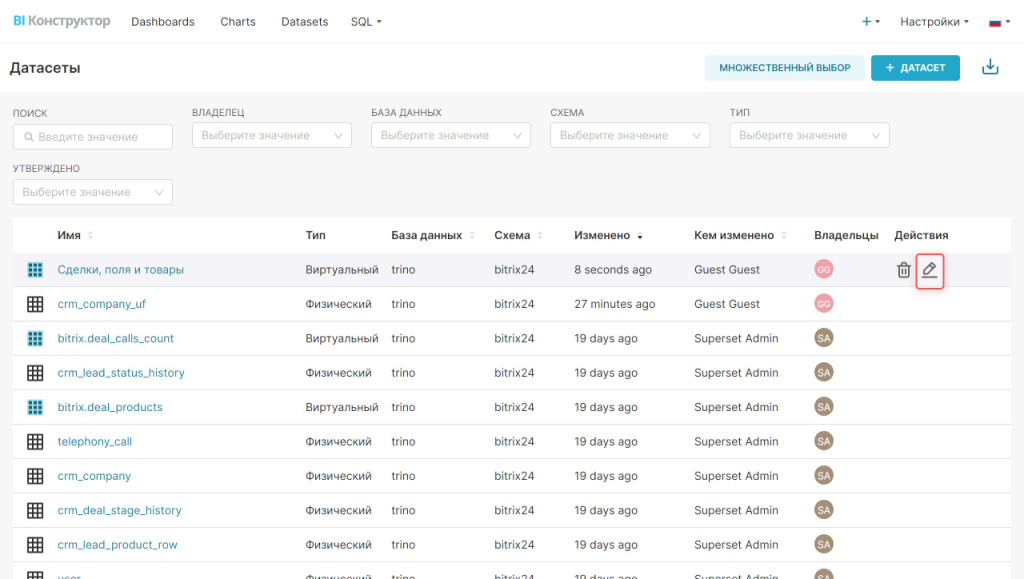Delete Сделки, поля и товары via trash icon
Screen dimensions: 1024x579
pos(904,270)
